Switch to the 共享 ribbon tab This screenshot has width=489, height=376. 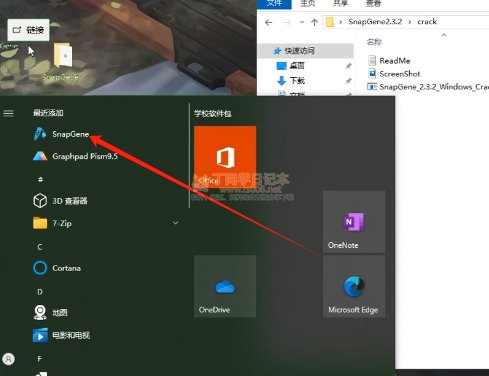340,4
